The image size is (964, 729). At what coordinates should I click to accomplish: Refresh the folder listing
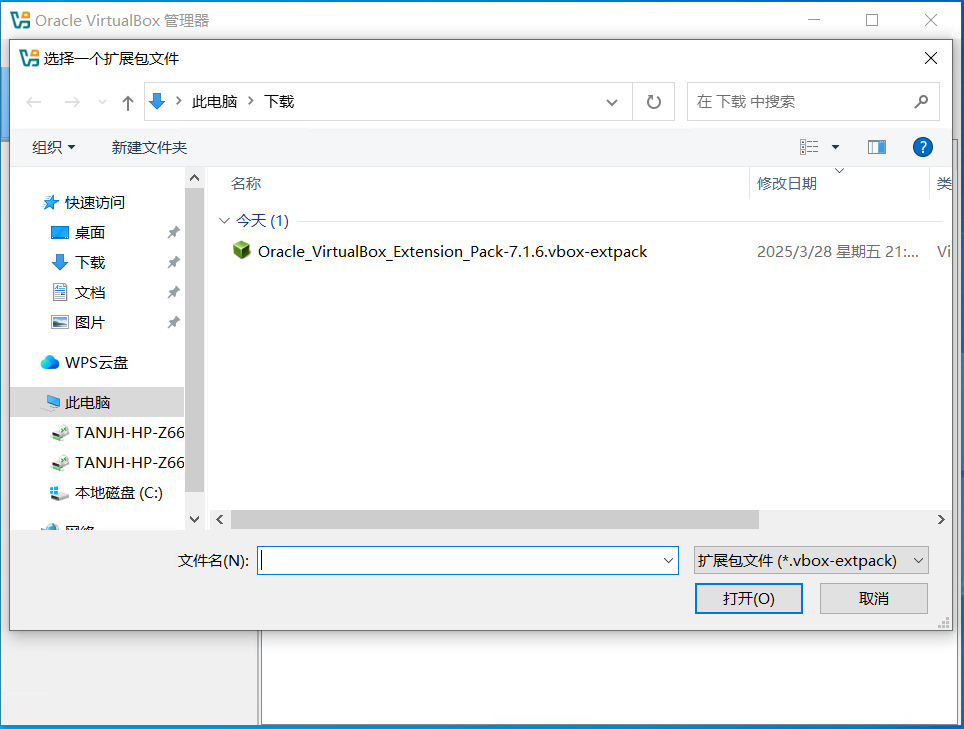654,101
